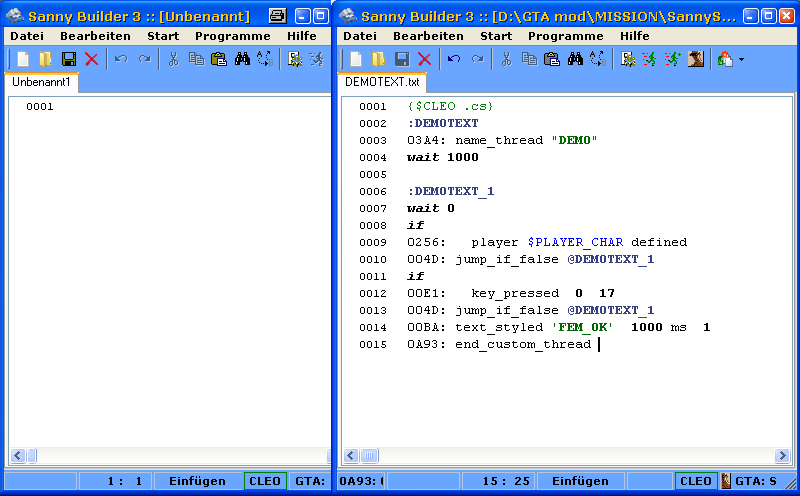This screenshot has height=496, width=800.
Task: Select the Unbenannt1 tab
Action: coord(41,82)
